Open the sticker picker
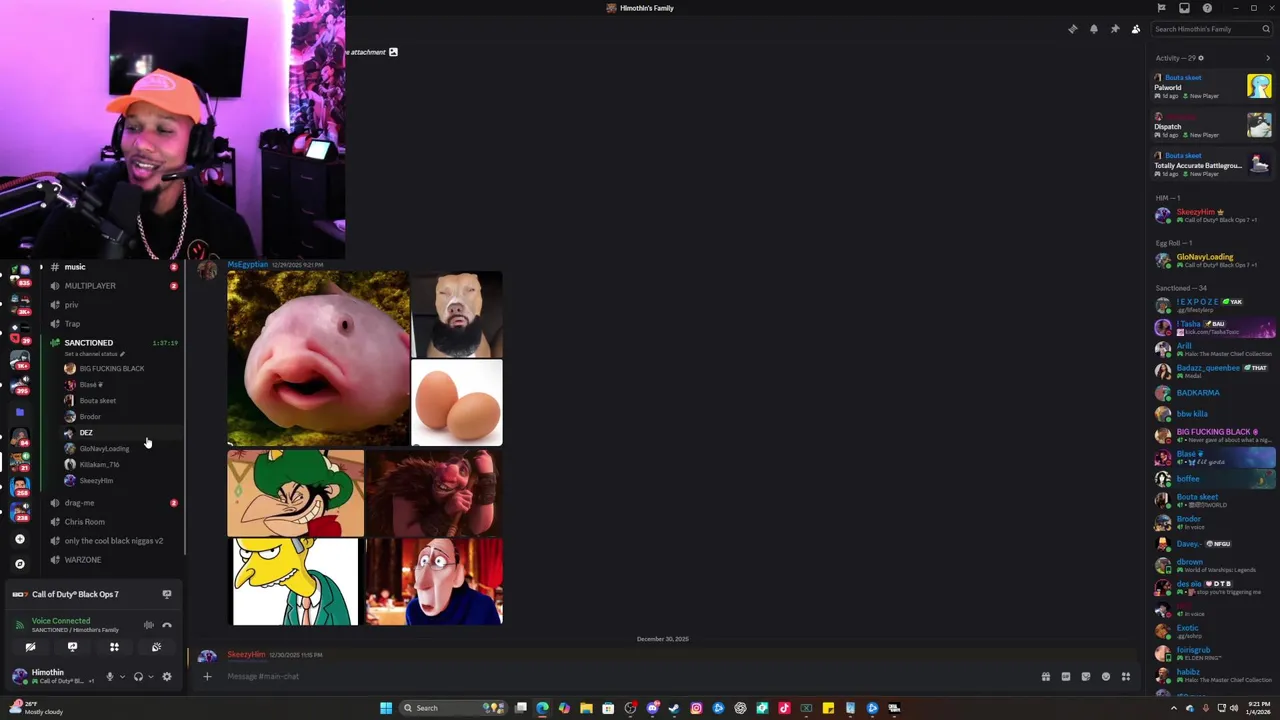 [1086, 677]
